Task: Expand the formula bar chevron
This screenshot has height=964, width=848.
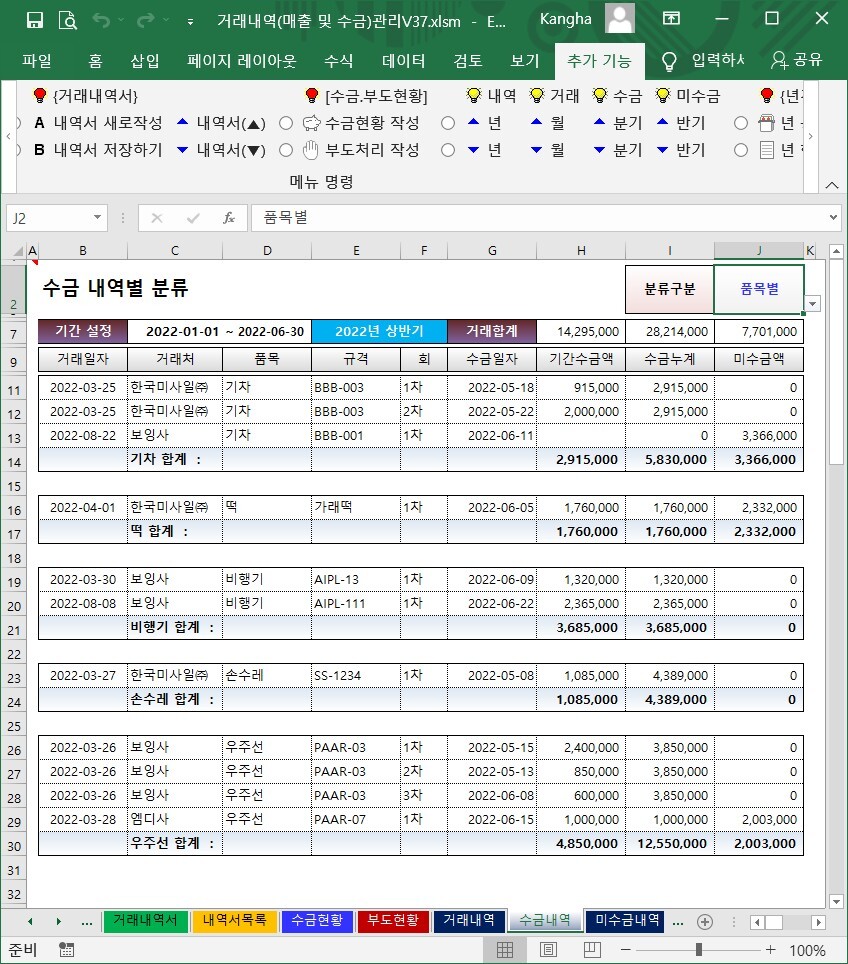Action: 833,217
